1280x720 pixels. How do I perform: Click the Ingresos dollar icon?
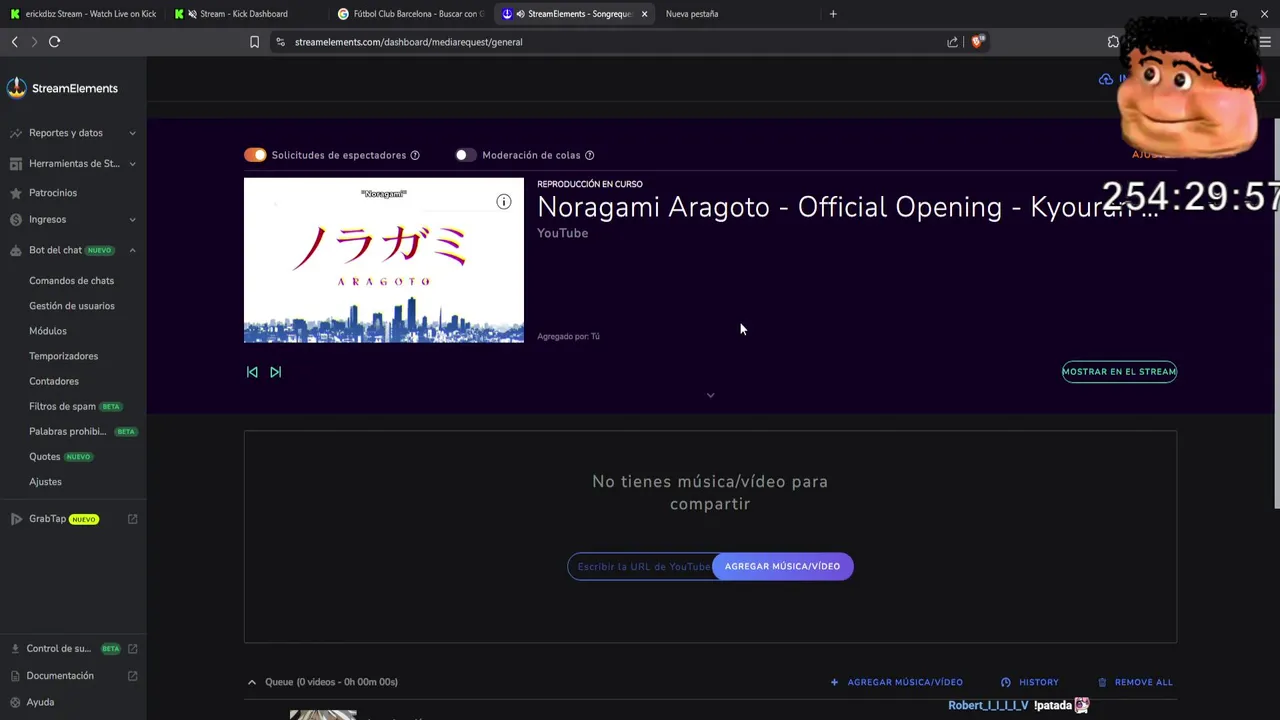(16, 220)
